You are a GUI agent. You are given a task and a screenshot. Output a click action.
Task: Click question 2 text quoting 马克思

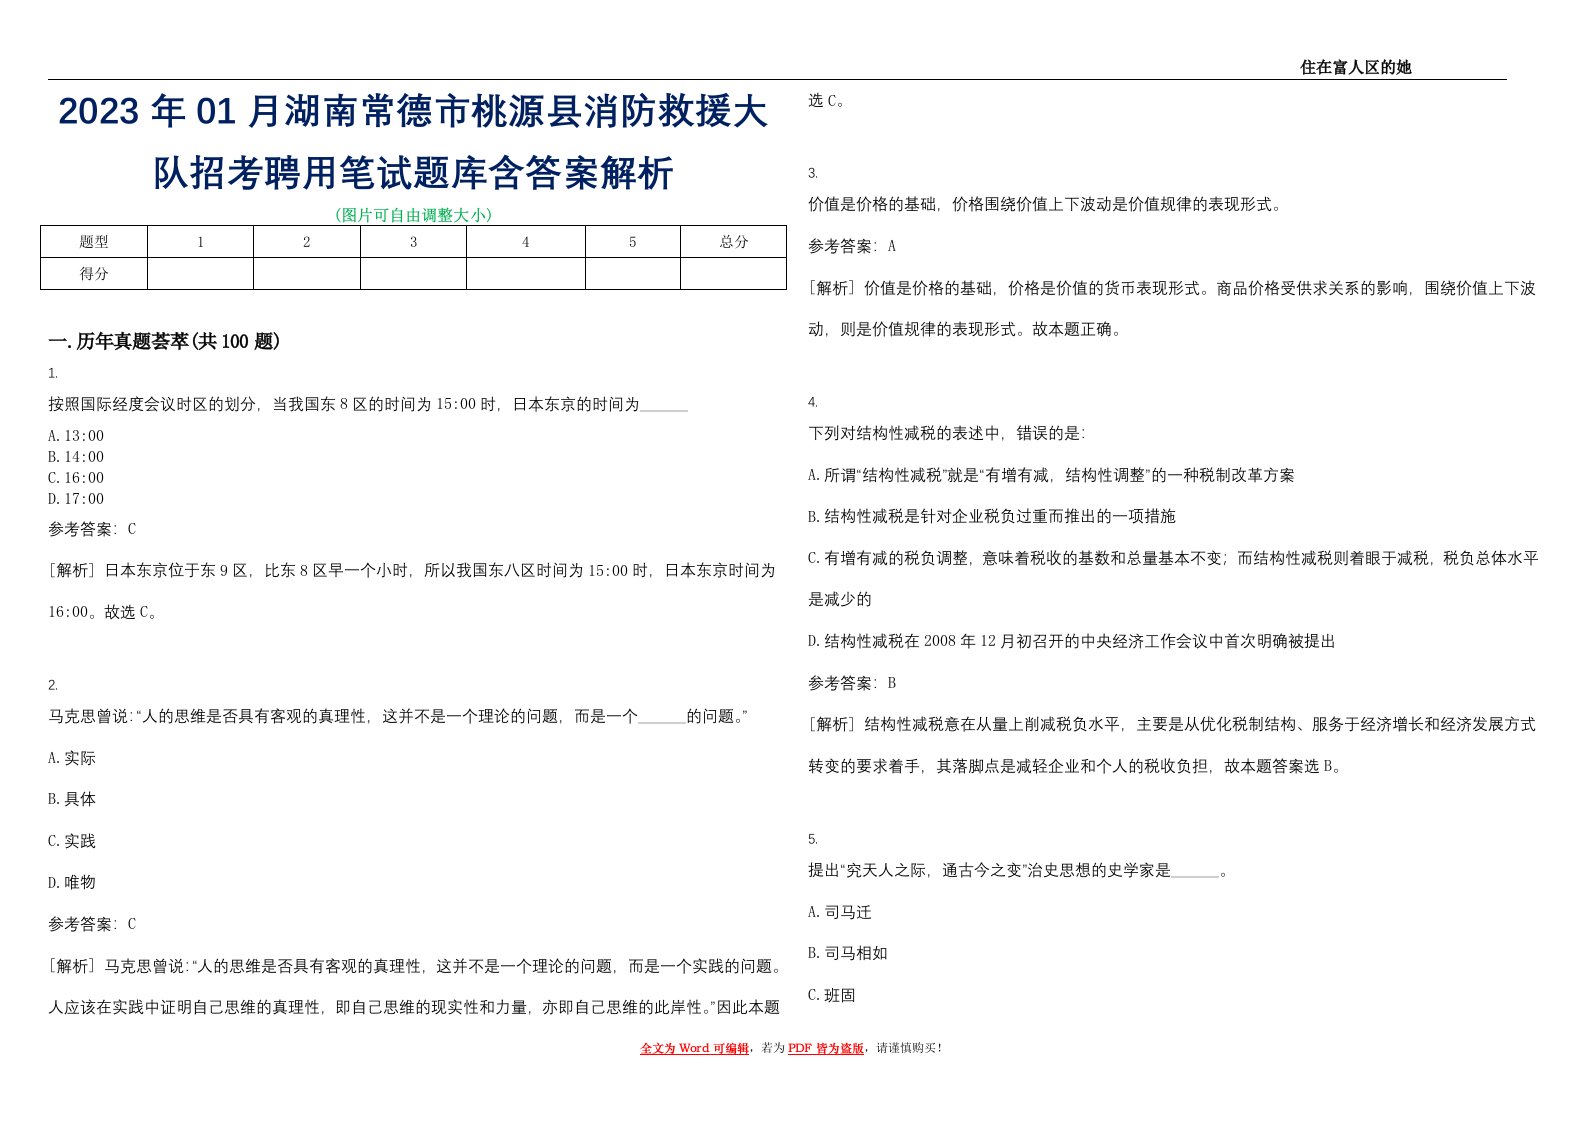(x=398, y=716)
